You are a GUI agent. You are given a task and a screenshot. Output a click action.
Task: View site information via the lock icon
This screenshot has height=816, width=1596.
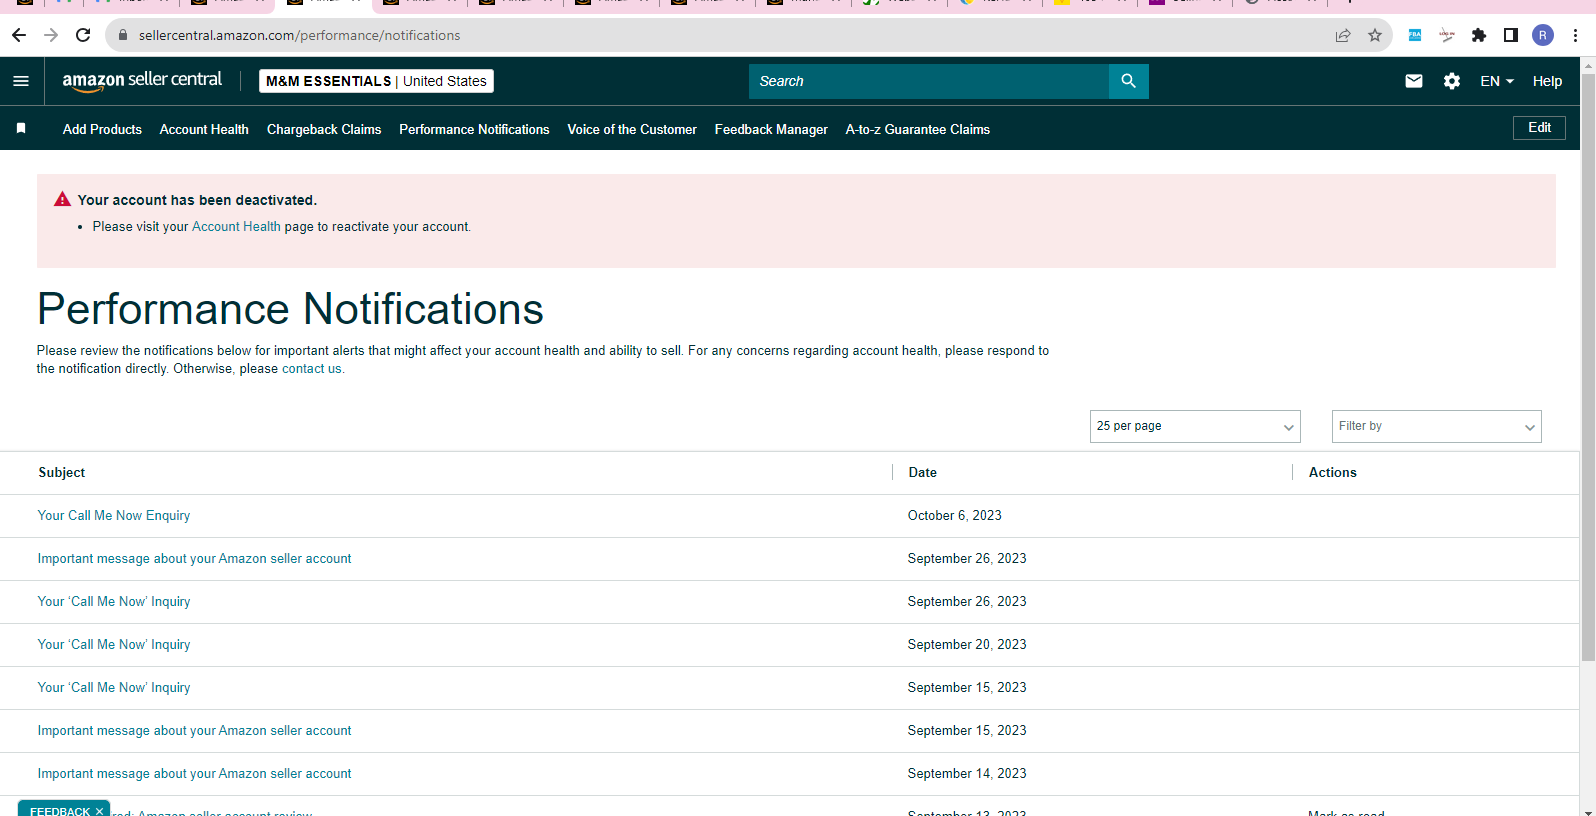click(123, 35)
